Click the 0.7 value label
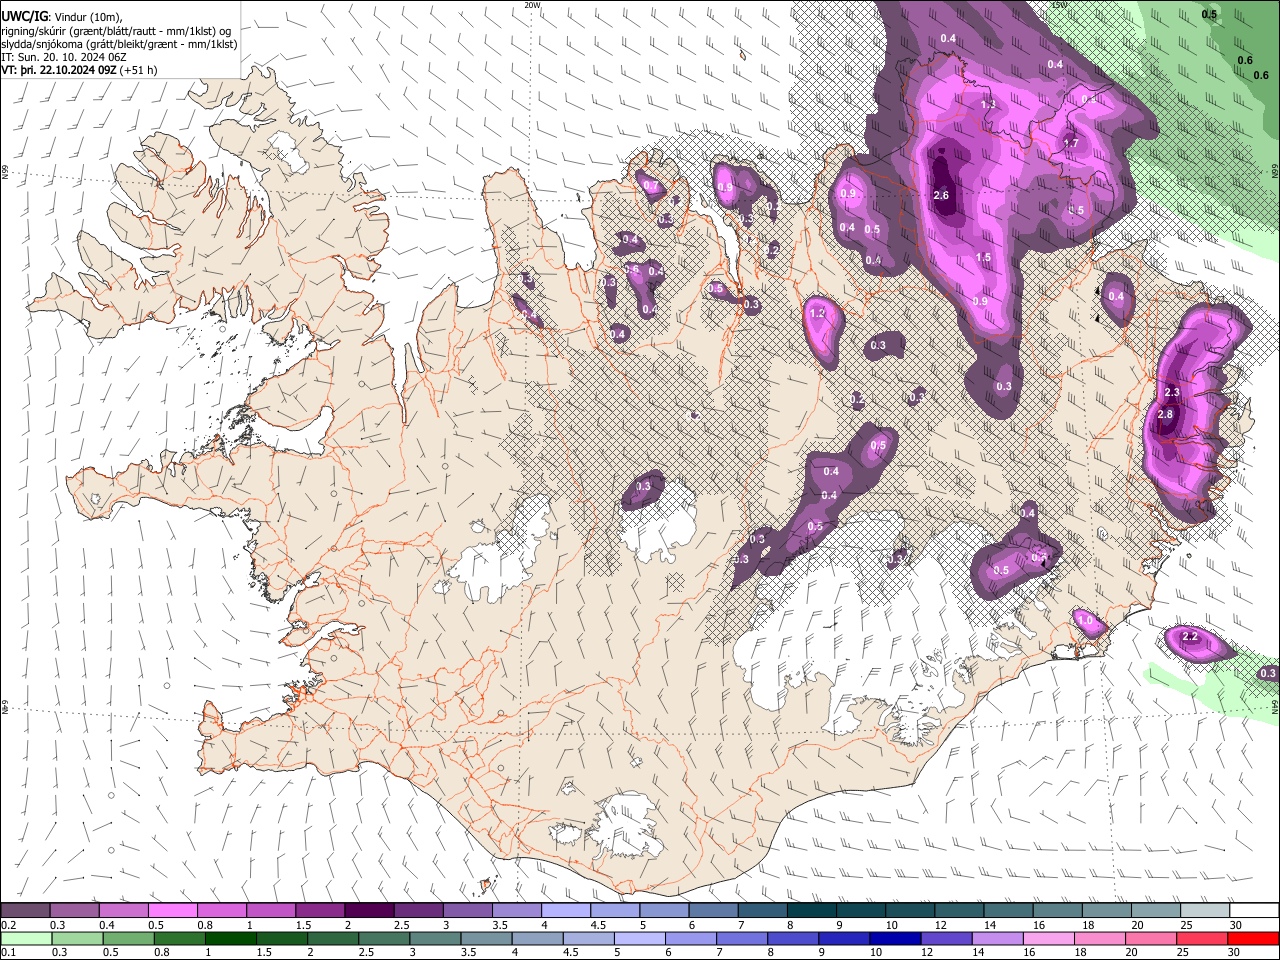Screen dimensions: 1280x960 [651, 186]
